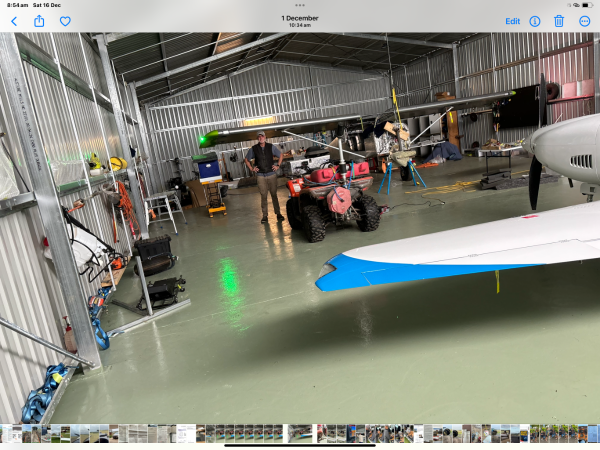Image resolution: width=600 pixels, height=450 pixels.
Task: Click the Edit button
Action: tap(512, 21)
